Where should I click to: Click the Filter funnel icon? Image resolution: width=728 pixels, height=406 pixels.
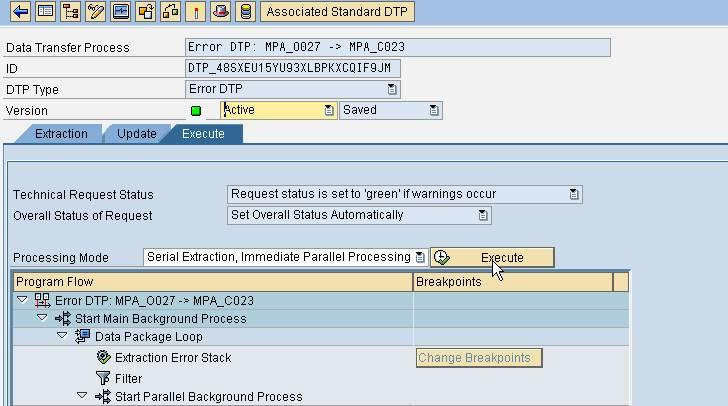(103, 378)
